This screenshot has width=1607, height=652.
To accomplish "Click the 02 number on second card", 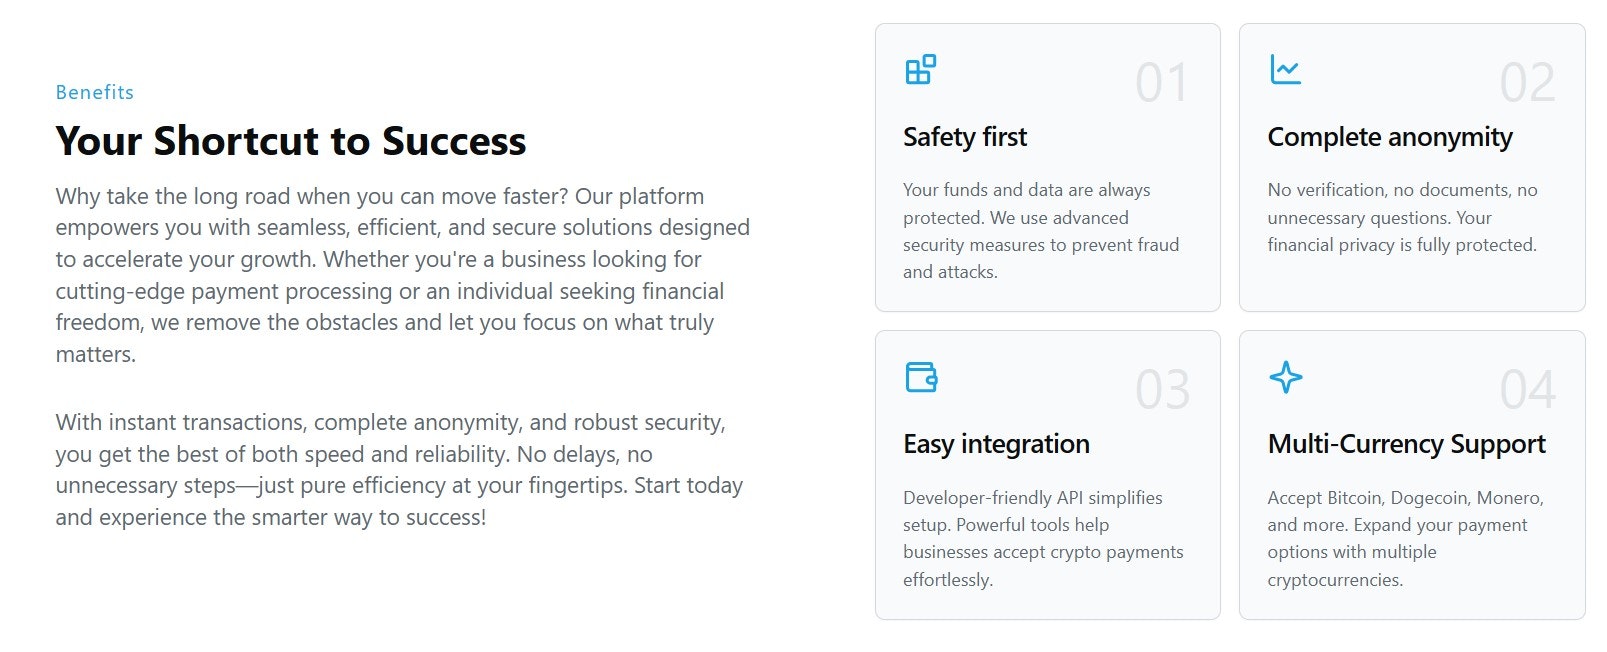I will coord(1527,83).
